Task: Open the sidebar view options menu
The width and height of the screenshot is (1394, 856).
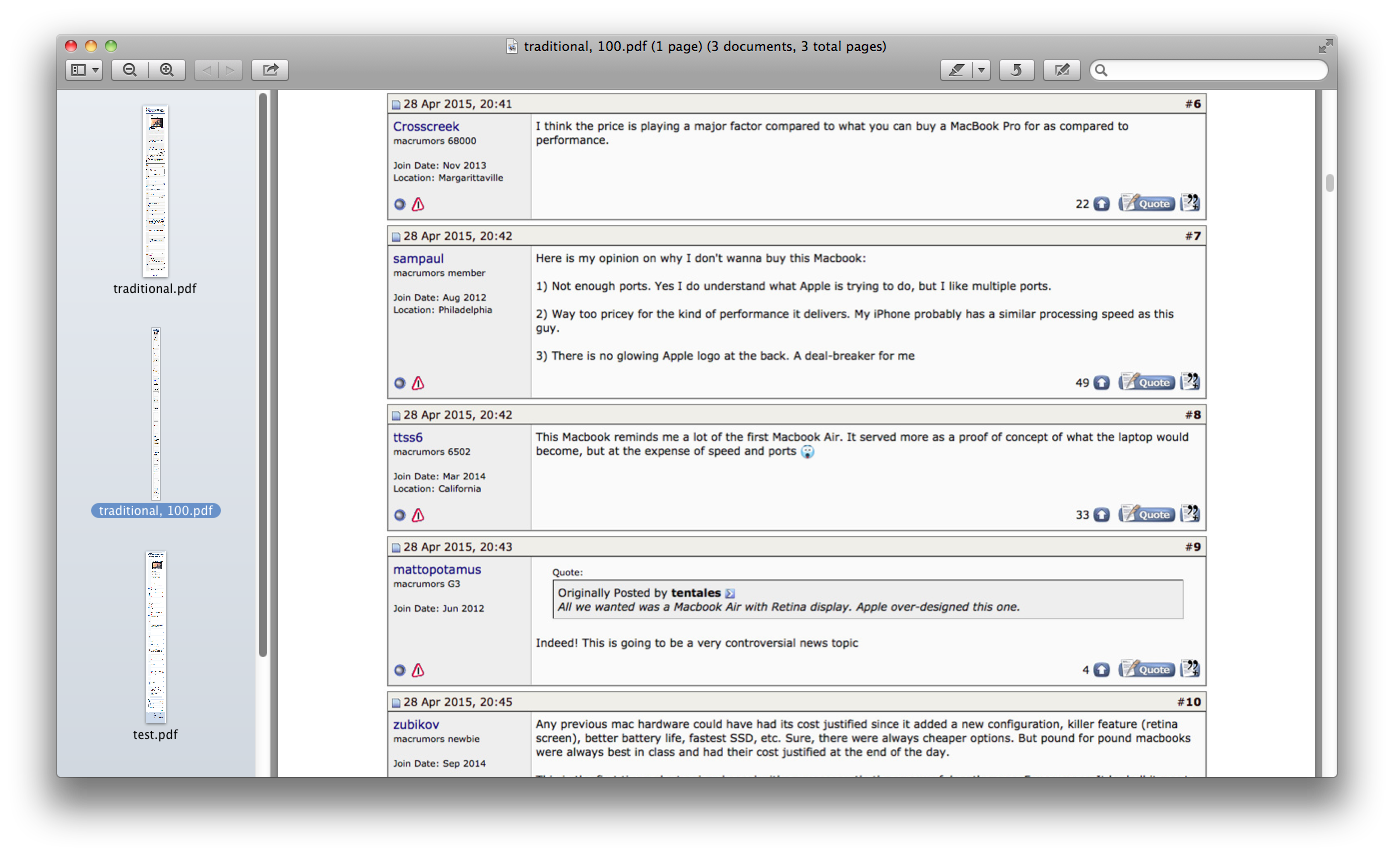Action: (84, 70)
